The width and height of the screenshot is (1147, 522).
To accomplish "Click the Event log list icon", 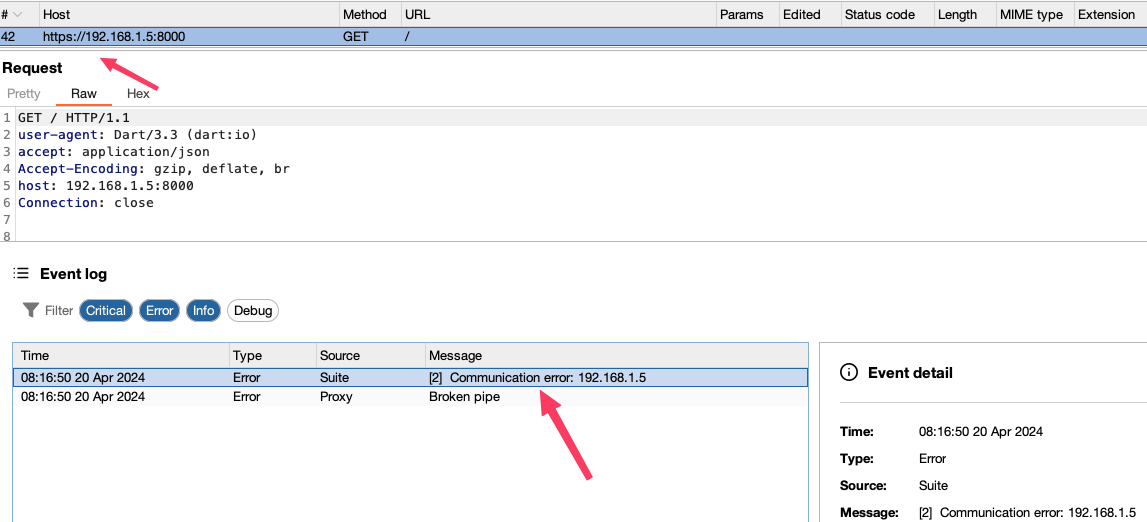I will (x=21, y=274).
